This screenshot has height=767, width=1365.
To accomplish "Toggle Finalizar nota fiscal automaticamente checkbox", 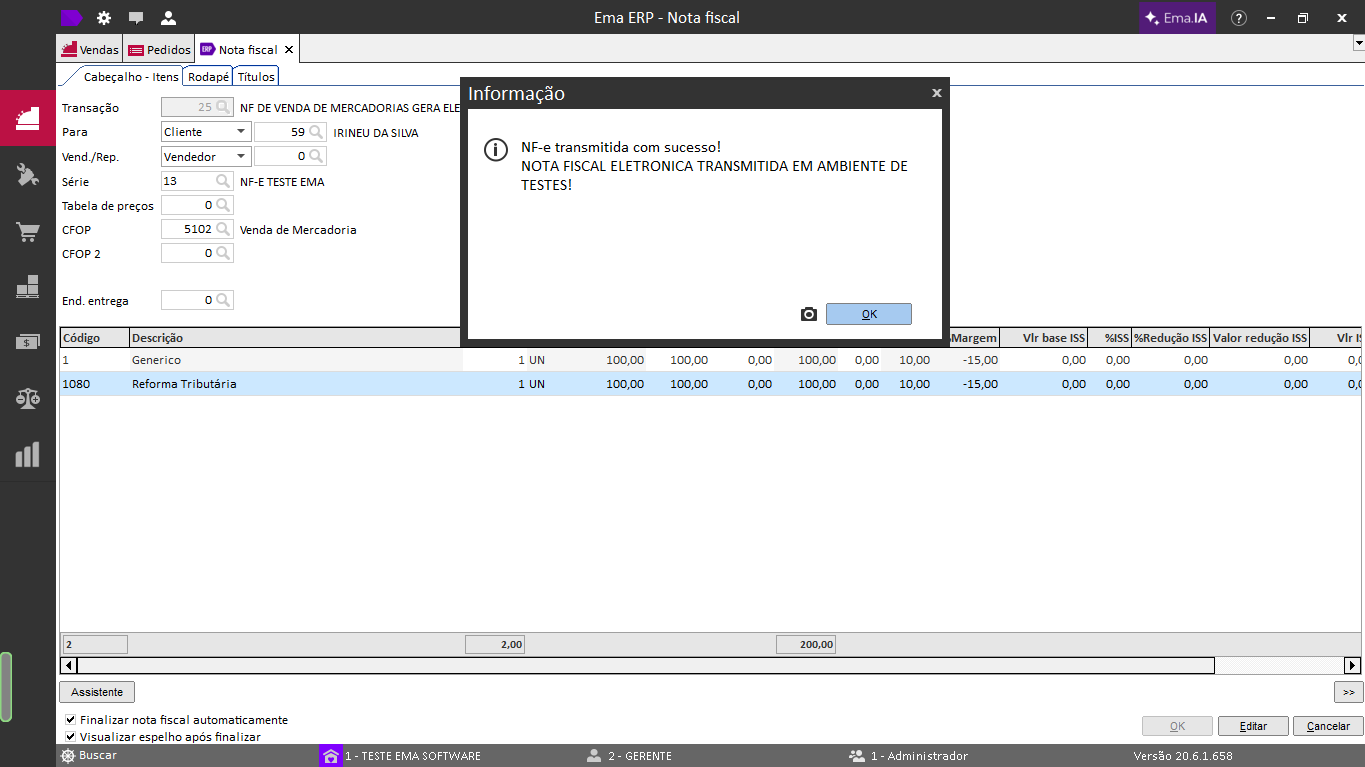I will [70, 720].
